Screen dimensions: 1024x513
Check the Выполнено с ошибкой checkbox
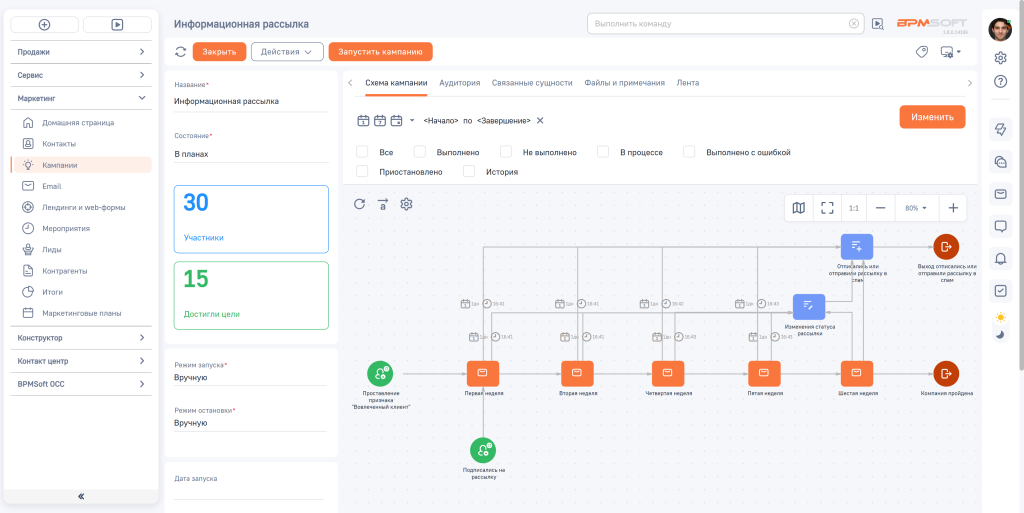[x=690, y=152]
